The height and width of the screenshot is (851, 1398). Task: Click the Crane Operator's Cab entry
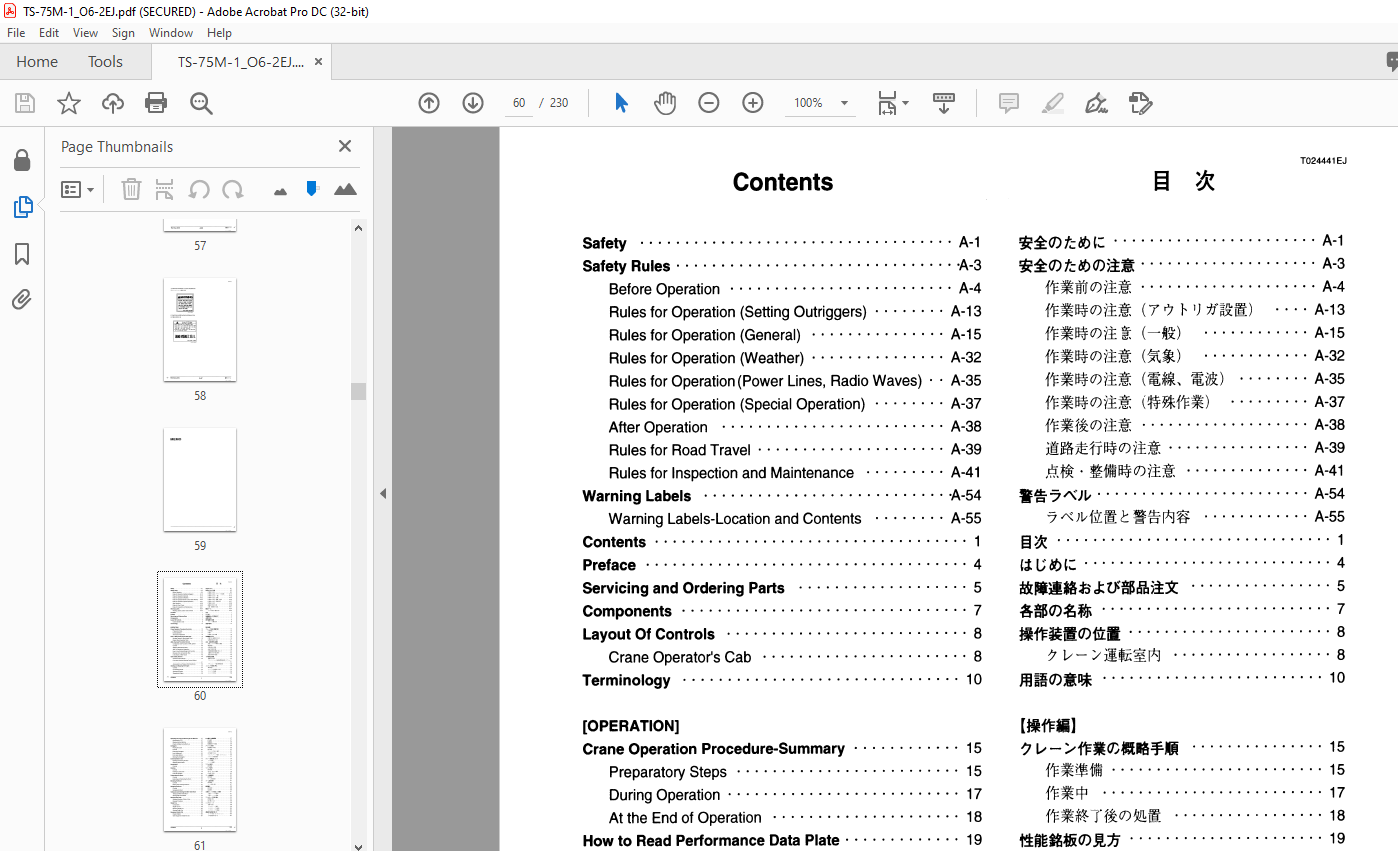680,657
